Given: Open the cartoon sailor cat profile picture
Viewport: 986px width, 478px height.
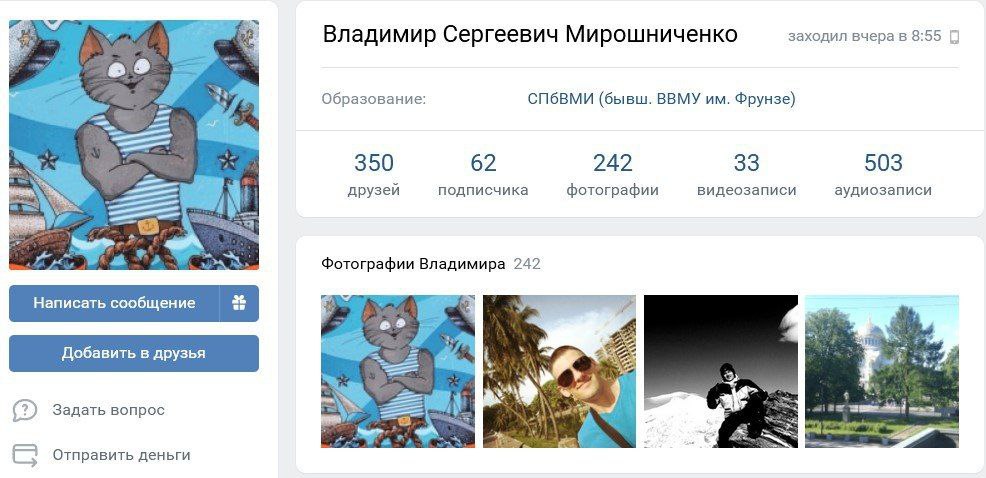Looking at the screenshot, I should coord(134,145).
